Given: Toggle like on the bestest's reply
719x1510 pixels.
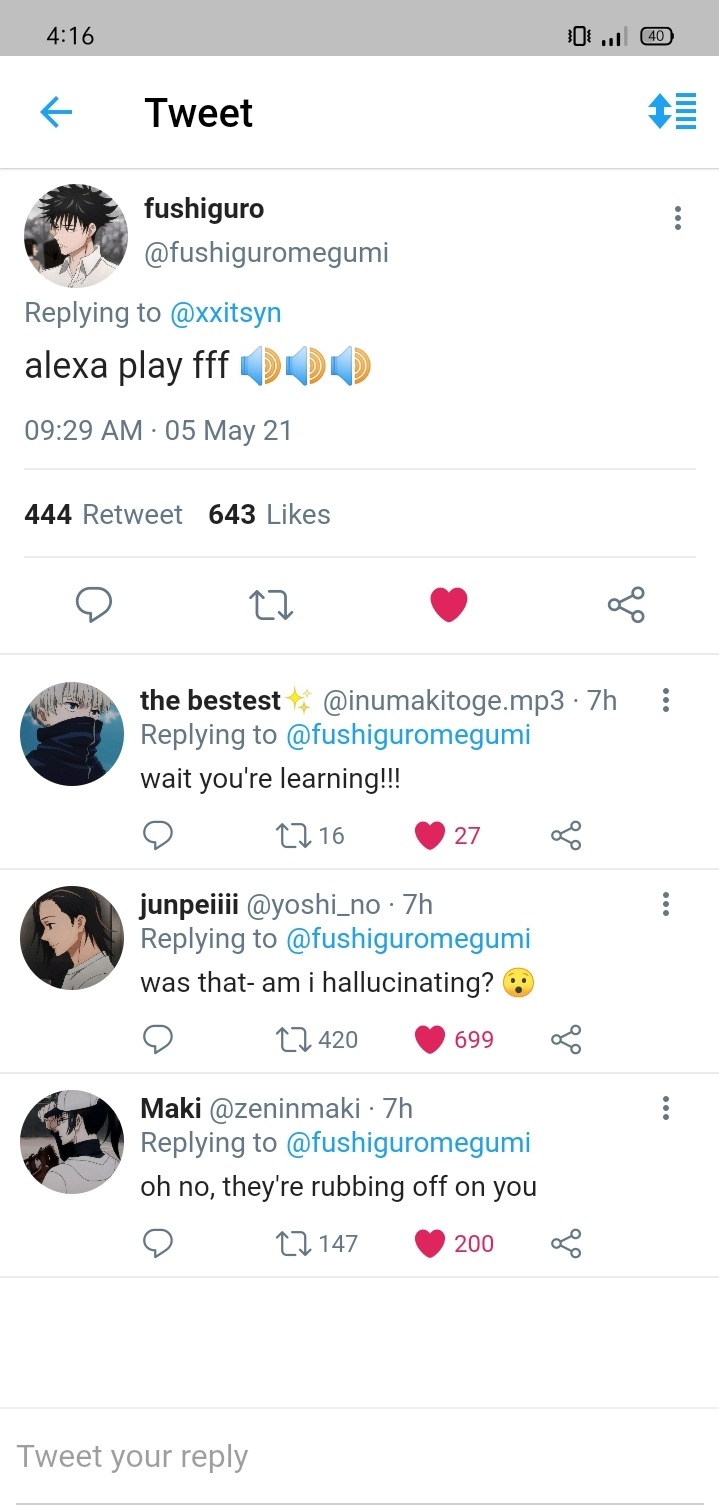Looking at the screenshot, I should pyautogui.click(x=430, y=835).
